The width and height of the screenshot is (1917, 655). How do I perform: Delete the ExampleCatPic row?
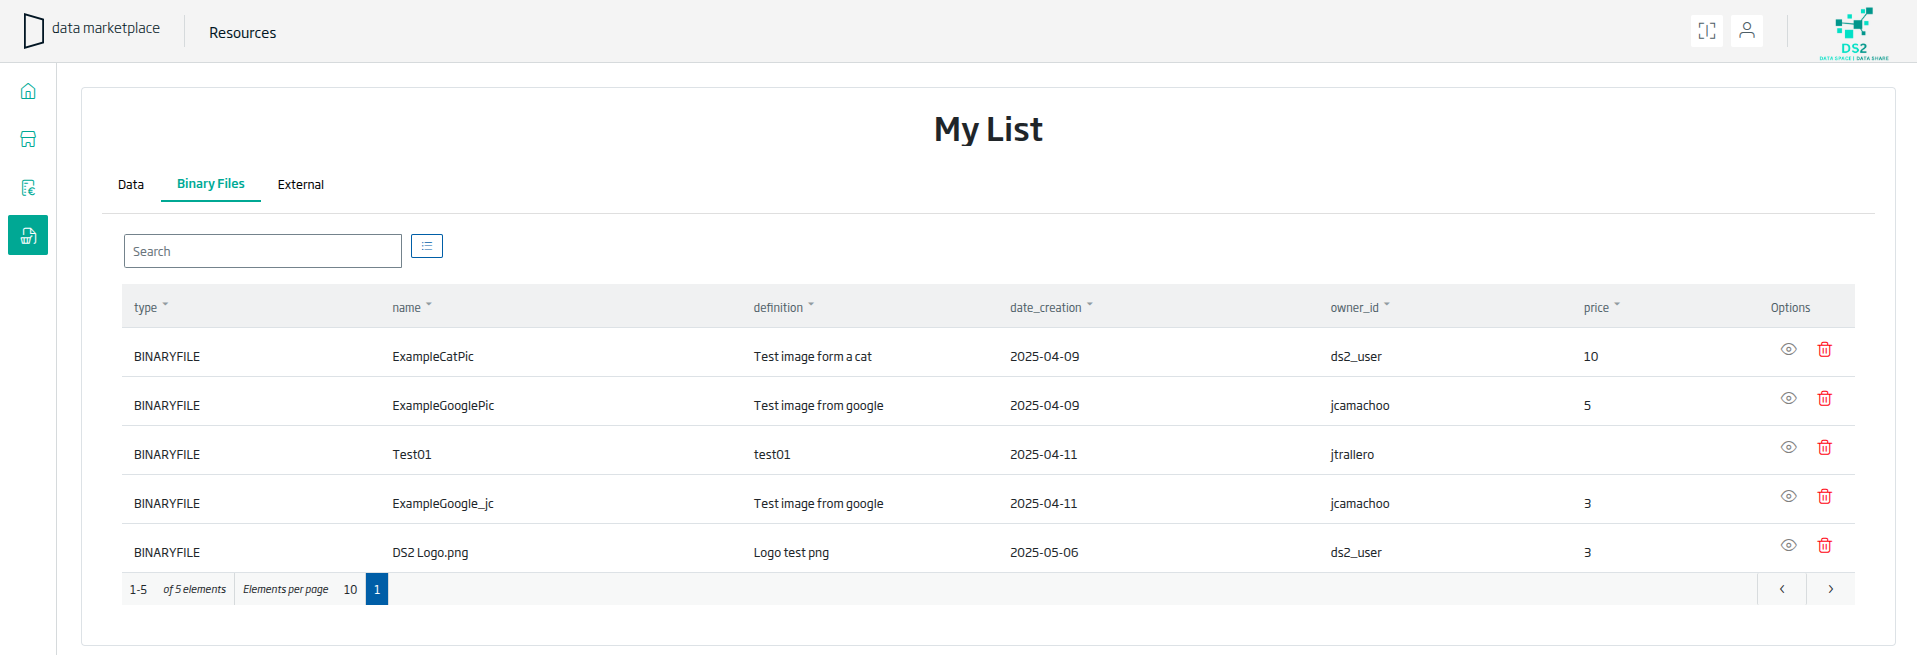tap(1824, 349)
